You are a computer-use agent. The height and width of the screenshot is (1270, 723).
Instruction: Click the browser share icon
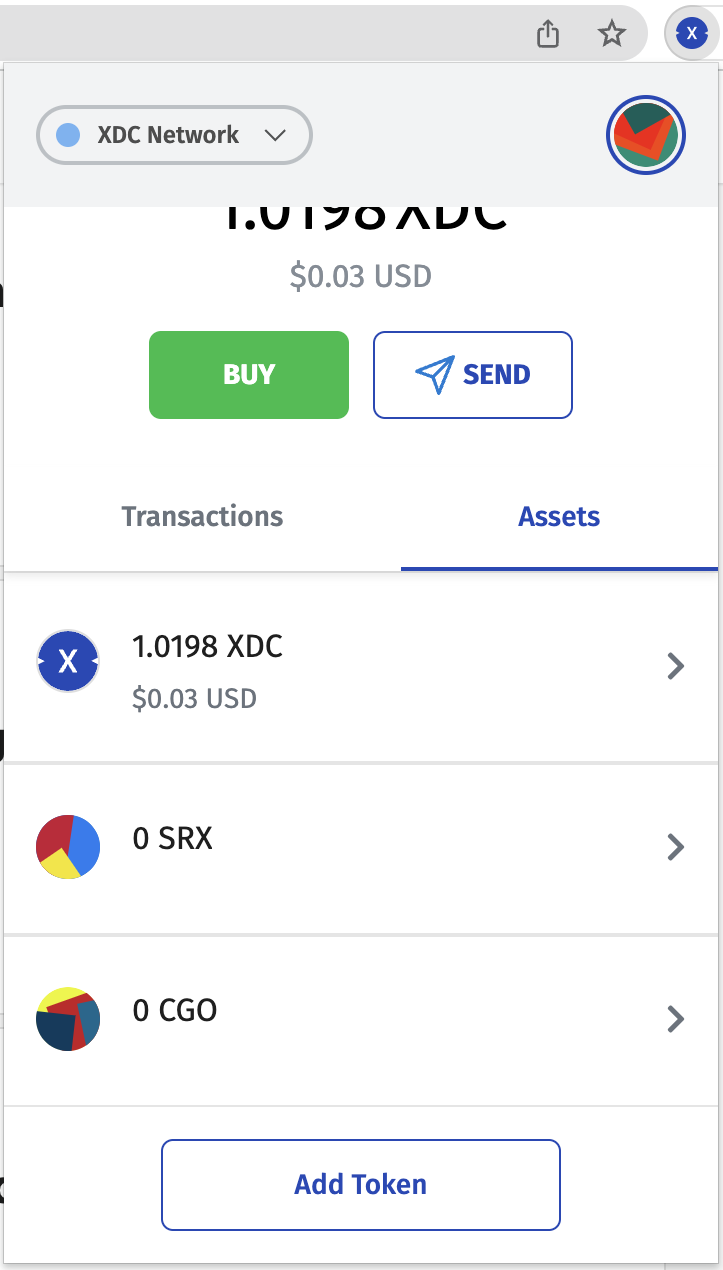(547, 34)
